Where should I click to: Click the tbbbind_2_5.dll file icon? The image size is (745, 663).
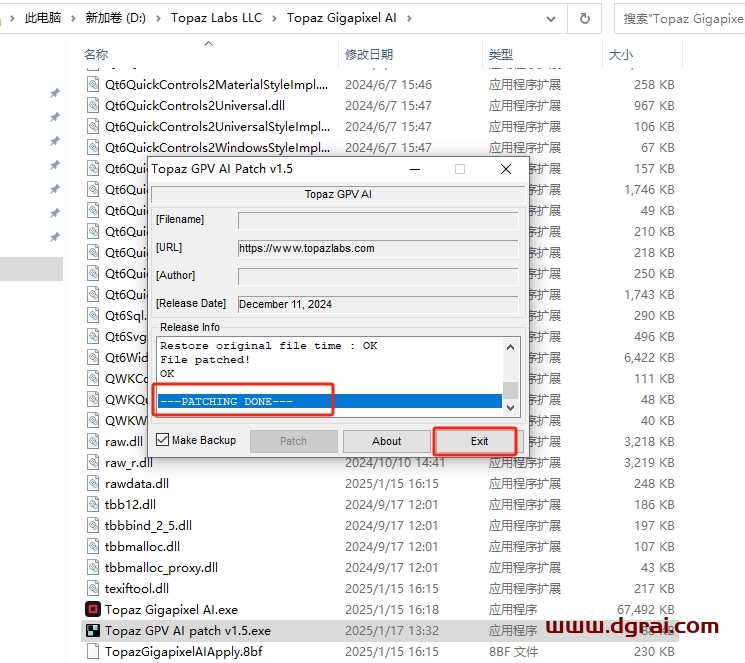coord(93,525)
